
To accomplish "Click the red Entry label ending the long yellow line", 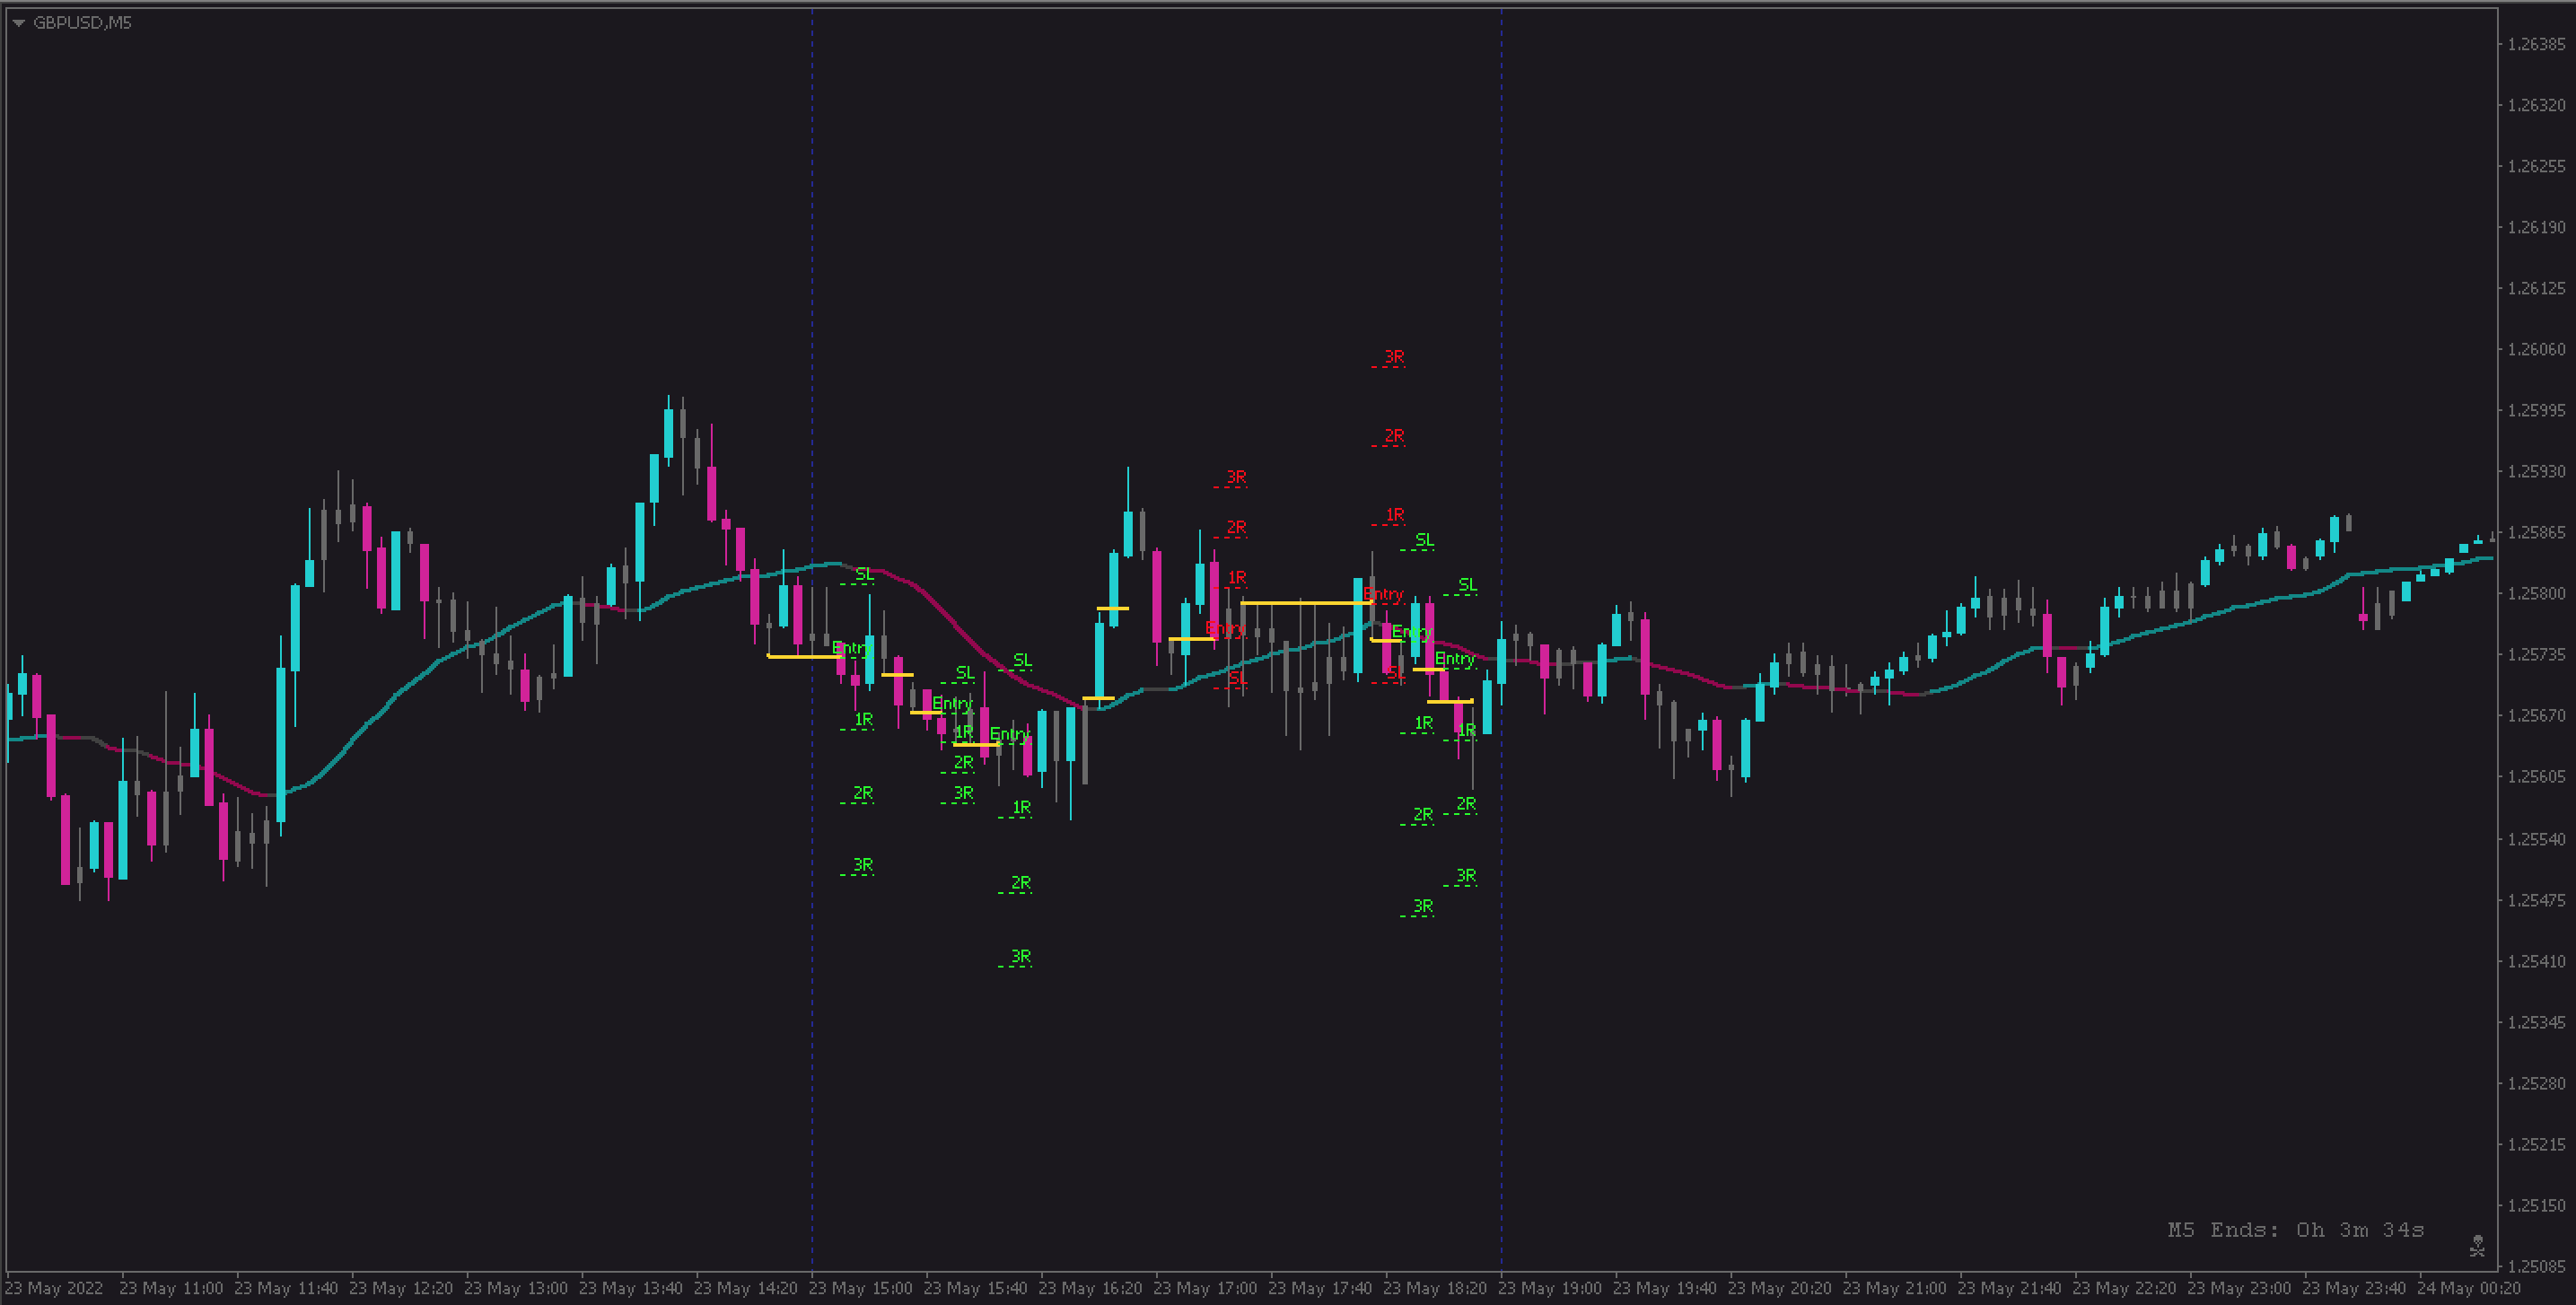I will pos(1384,594).
